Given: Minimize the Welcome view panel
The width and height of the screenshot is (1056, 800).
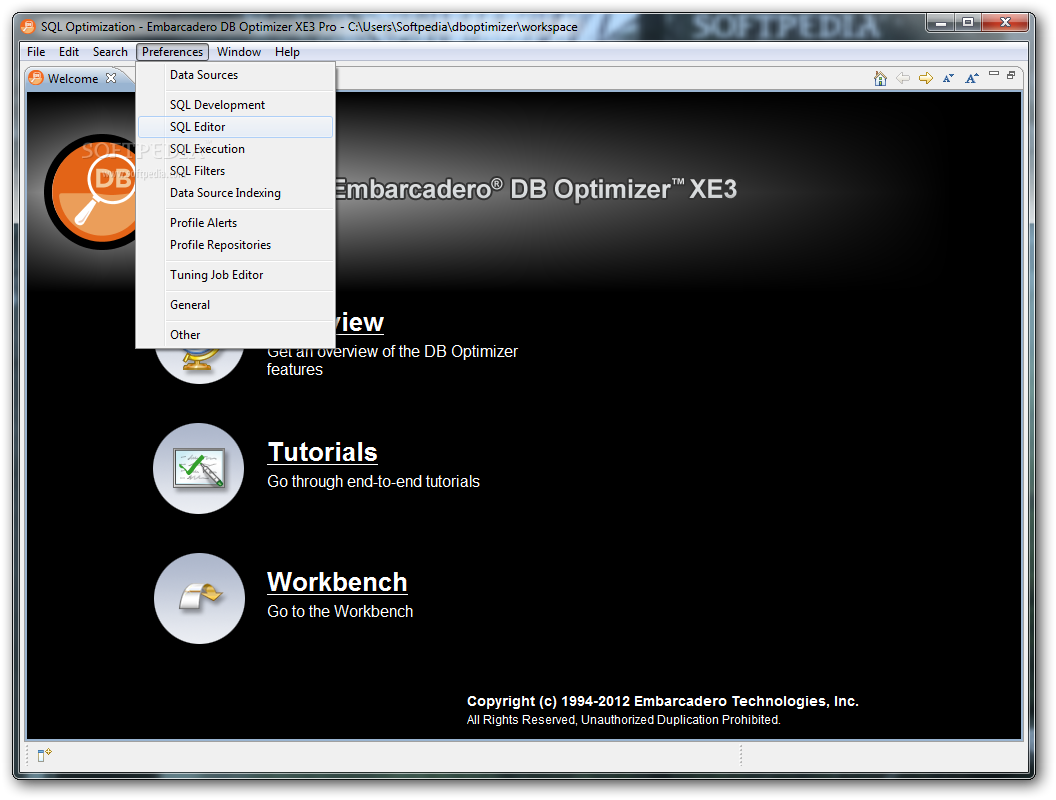Looking at the screenshot, I should tap(993, 73).
